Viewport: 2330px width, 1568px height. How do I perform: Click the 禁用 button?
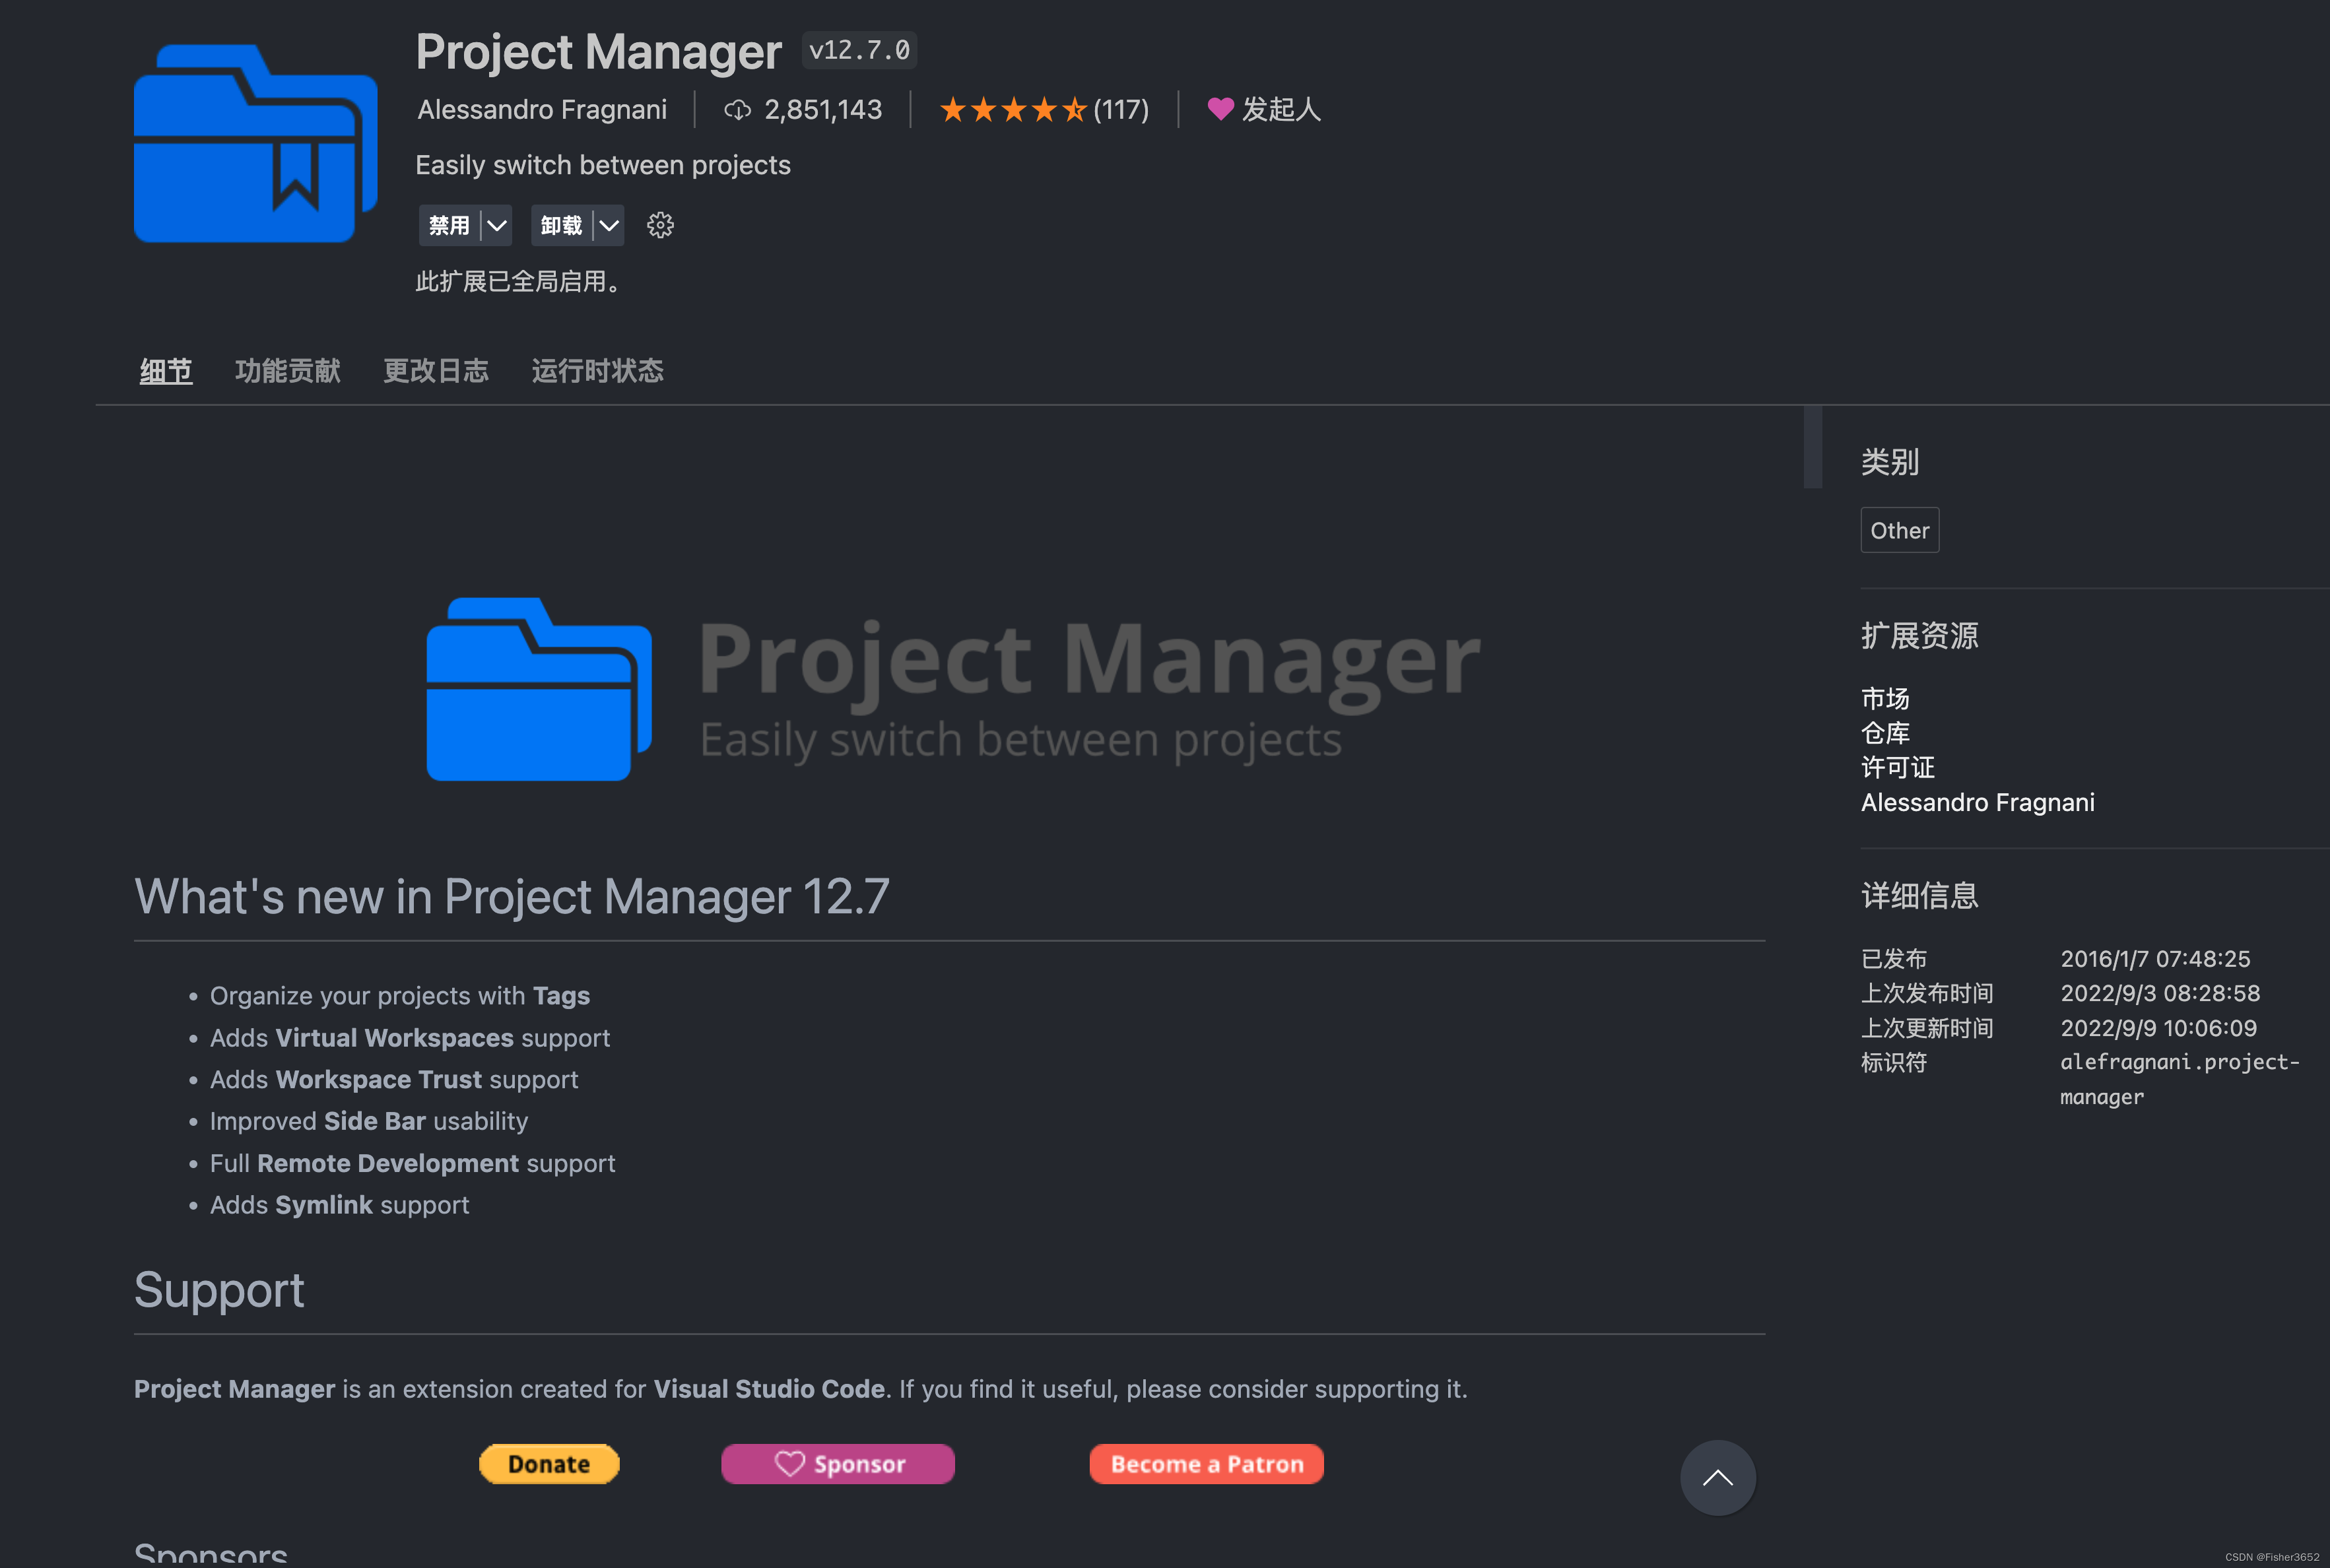(449, 225)
